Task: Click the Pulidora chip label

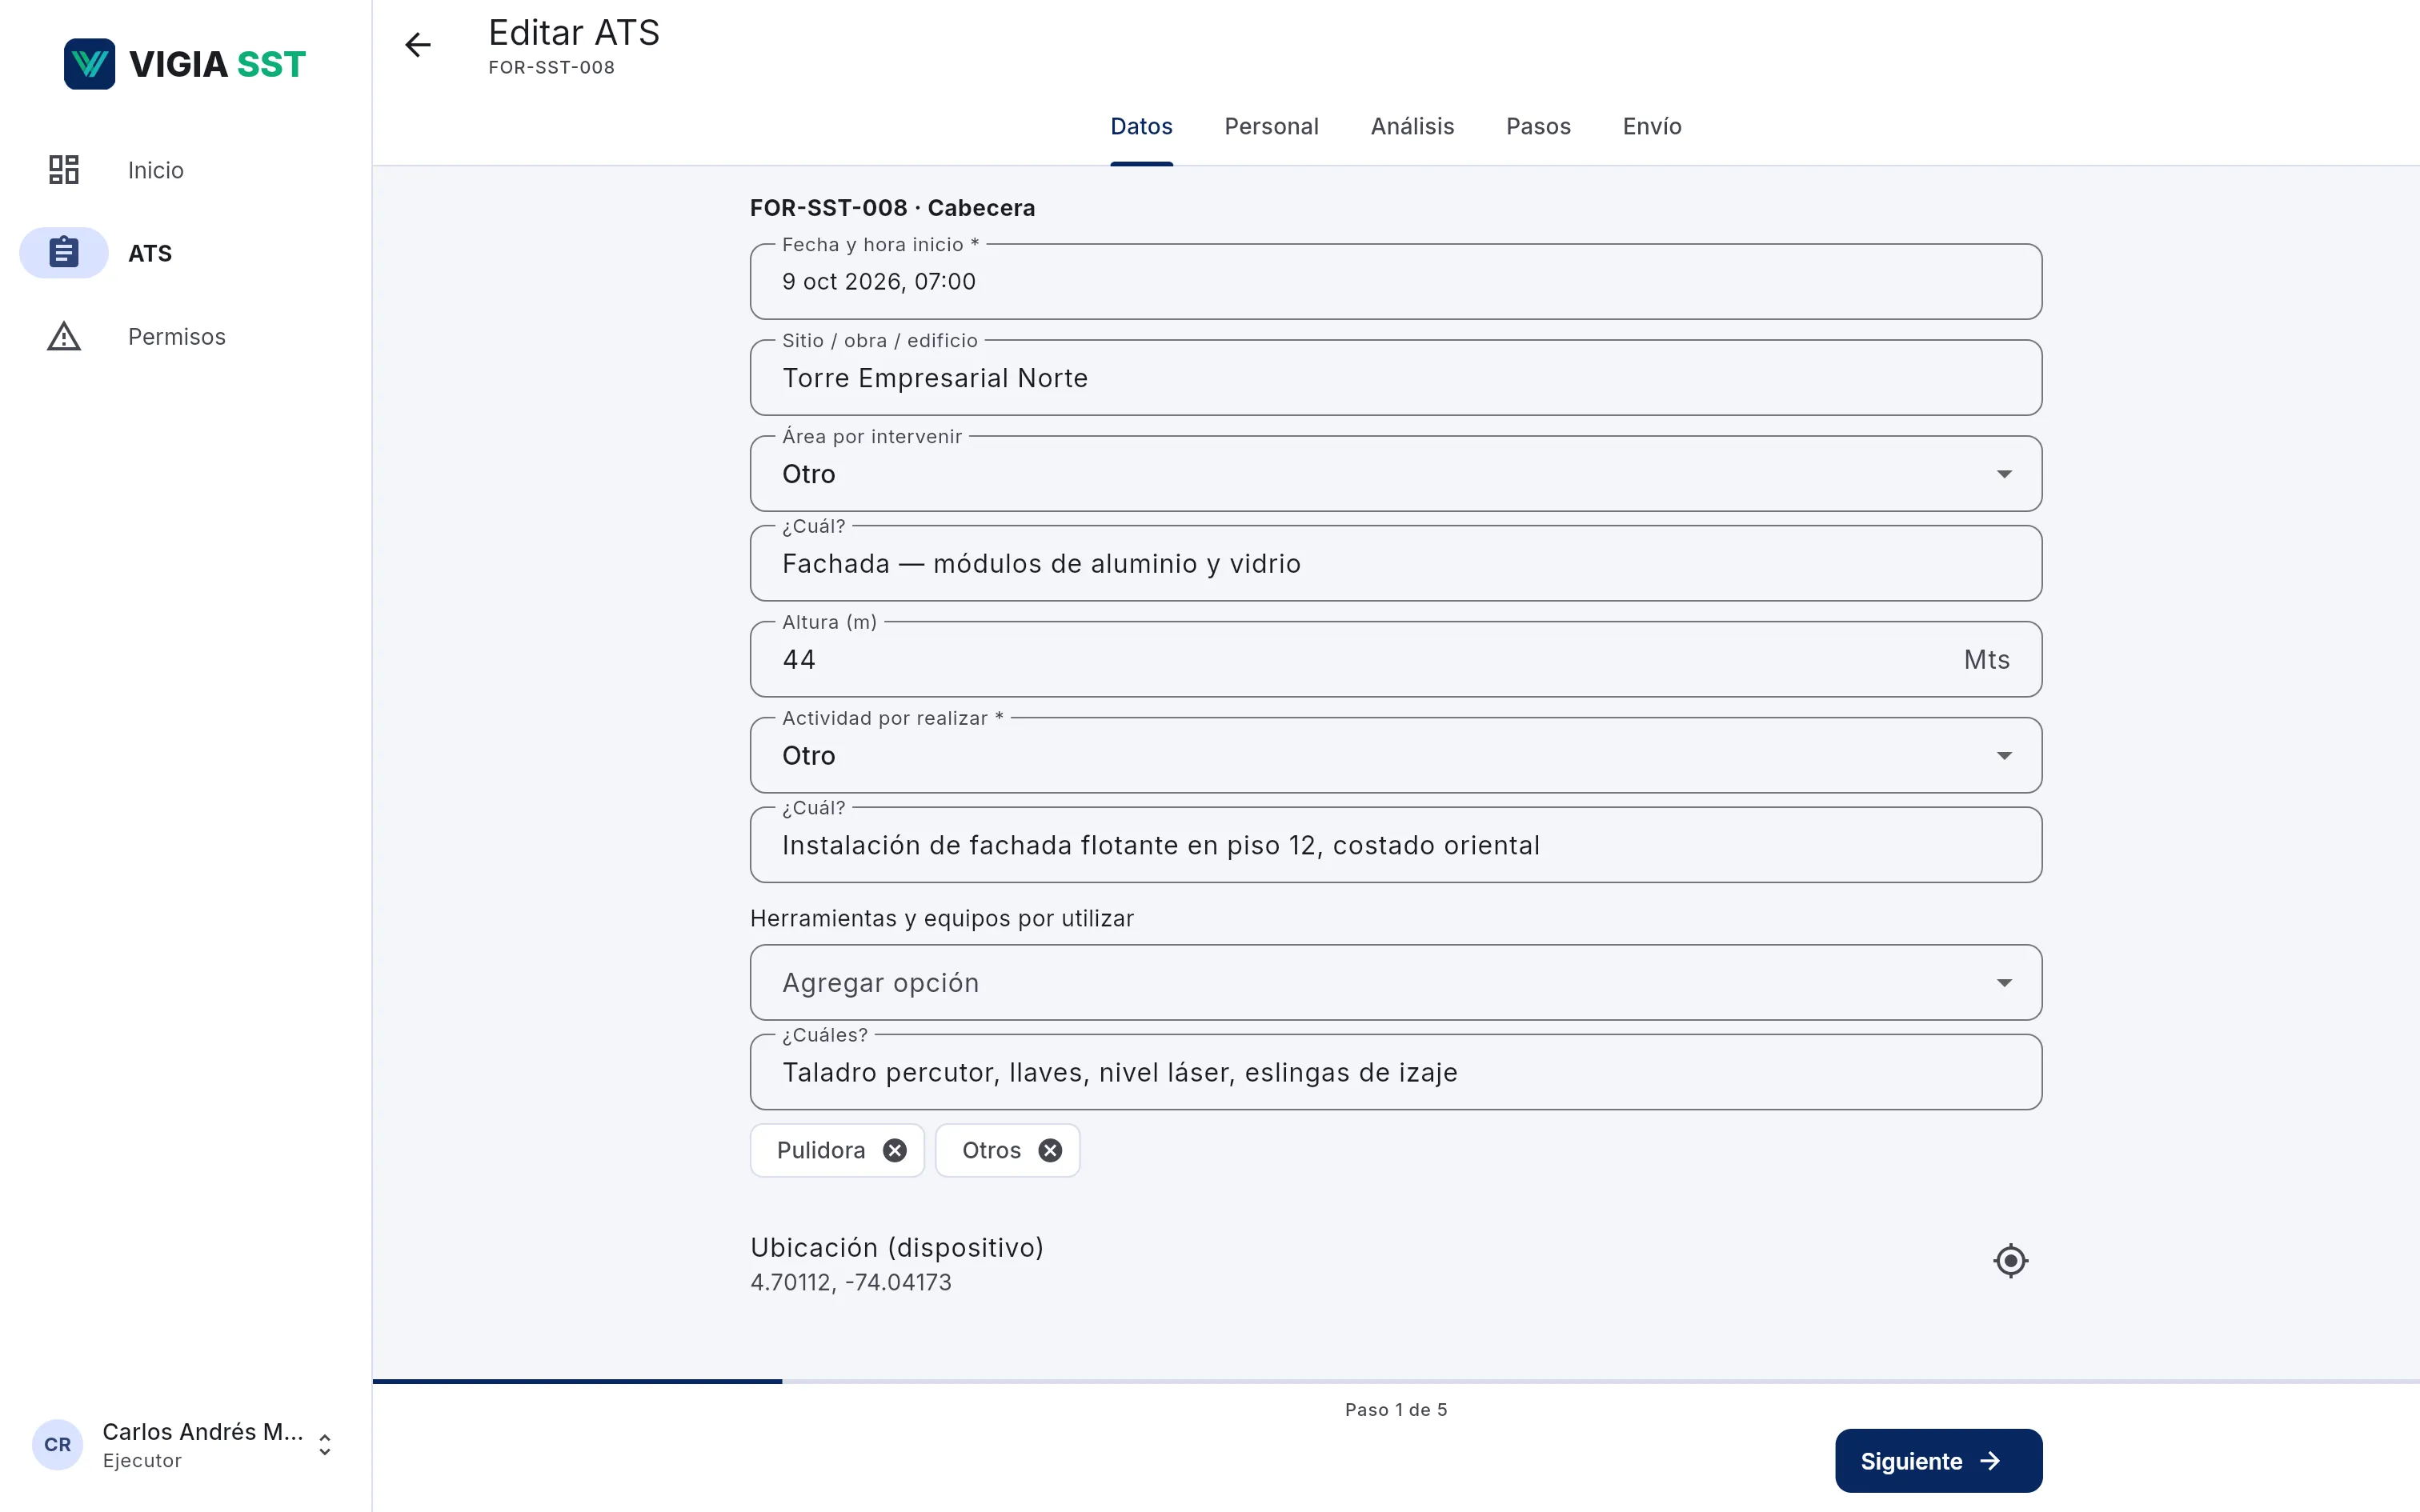Action: (x=821, y=1150)
